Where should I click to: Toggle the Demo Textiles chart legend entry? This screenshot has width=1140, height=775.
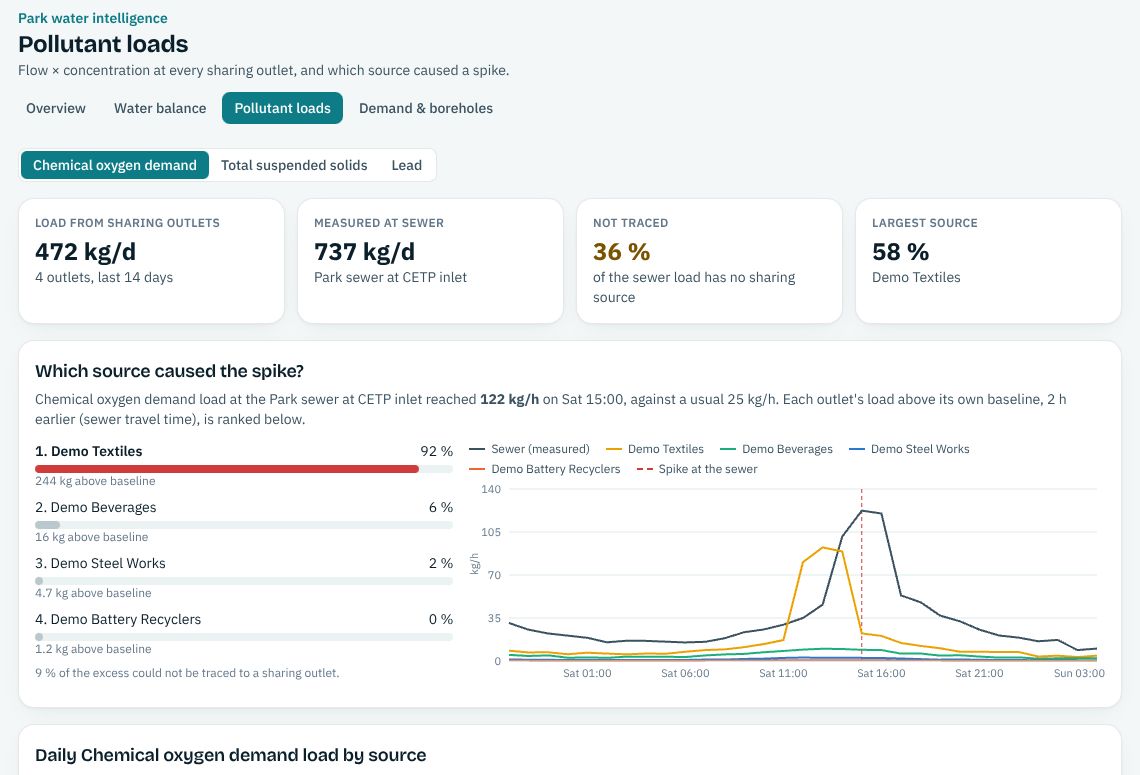coord(655,449)
